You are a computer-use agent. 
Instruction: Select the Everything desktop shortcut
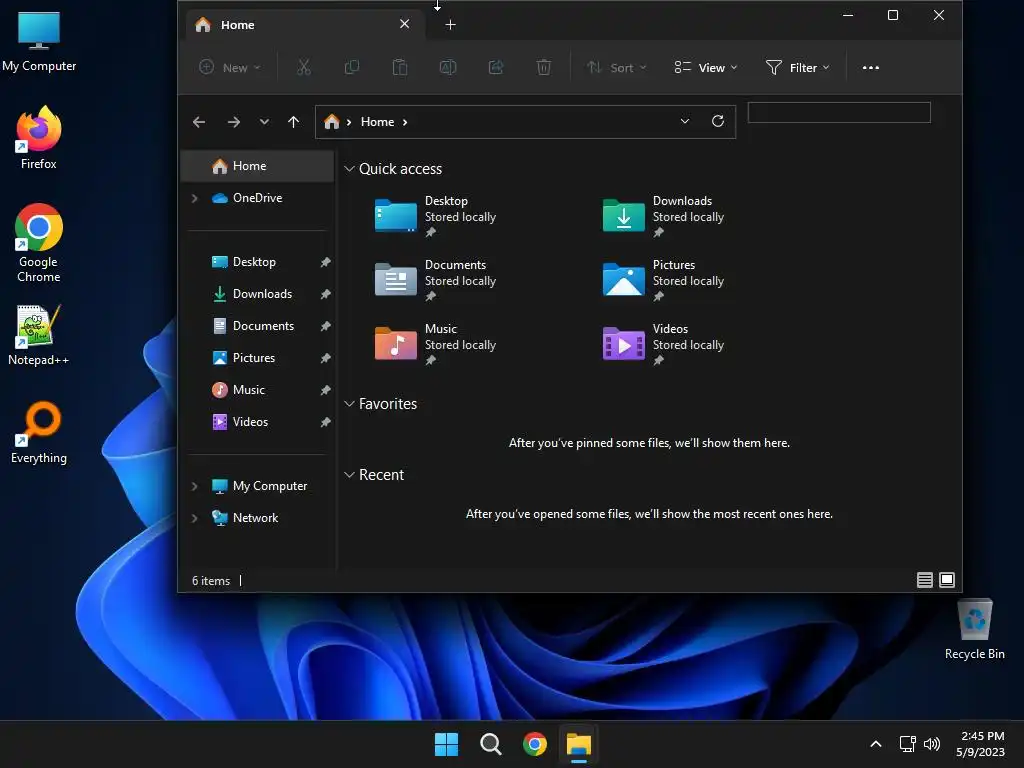(39, 432)
